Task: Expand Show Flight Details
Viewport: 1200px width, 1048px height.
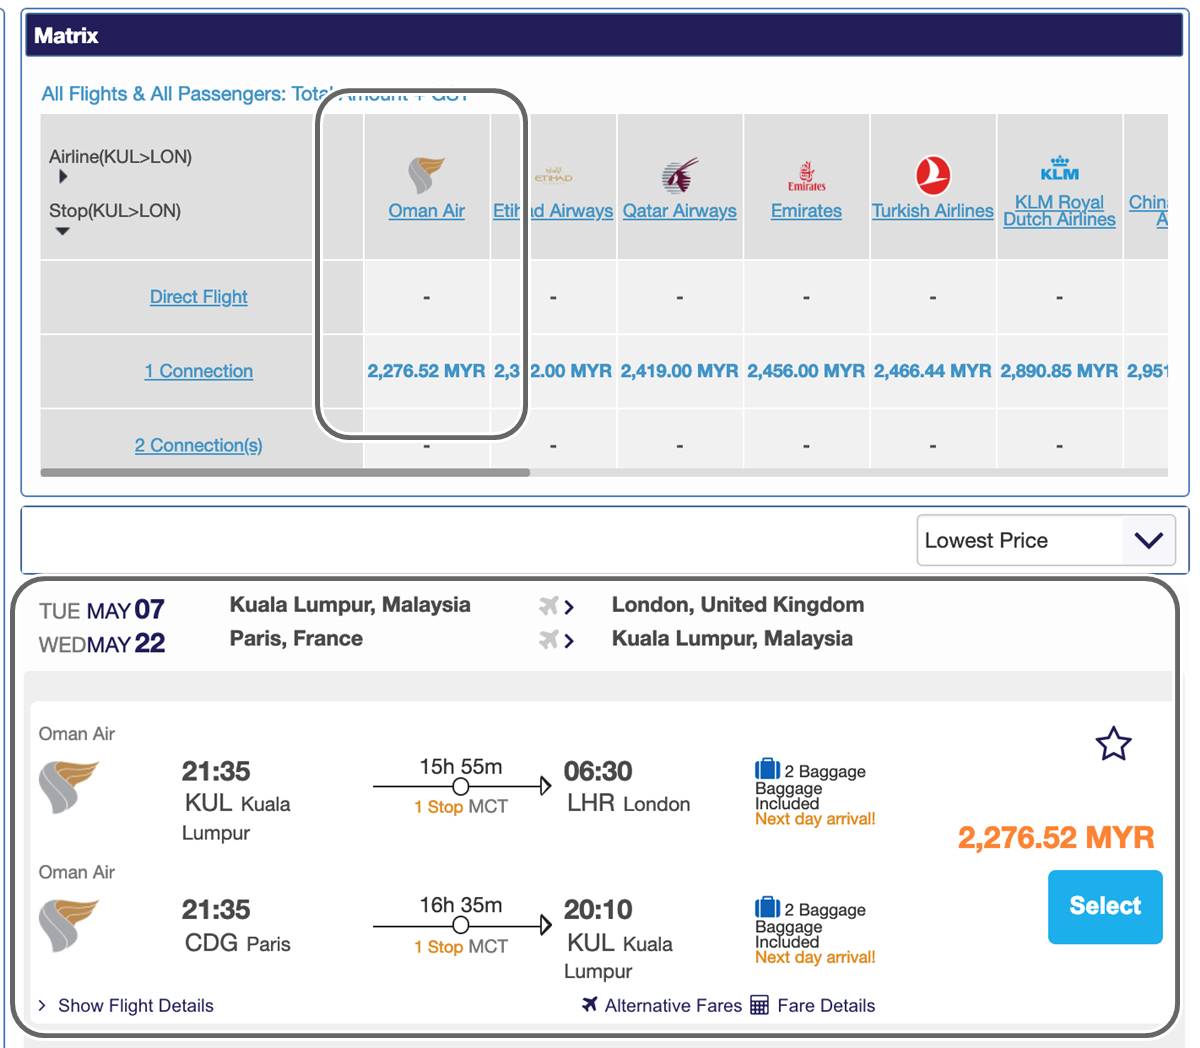Action: point(126,1005)
